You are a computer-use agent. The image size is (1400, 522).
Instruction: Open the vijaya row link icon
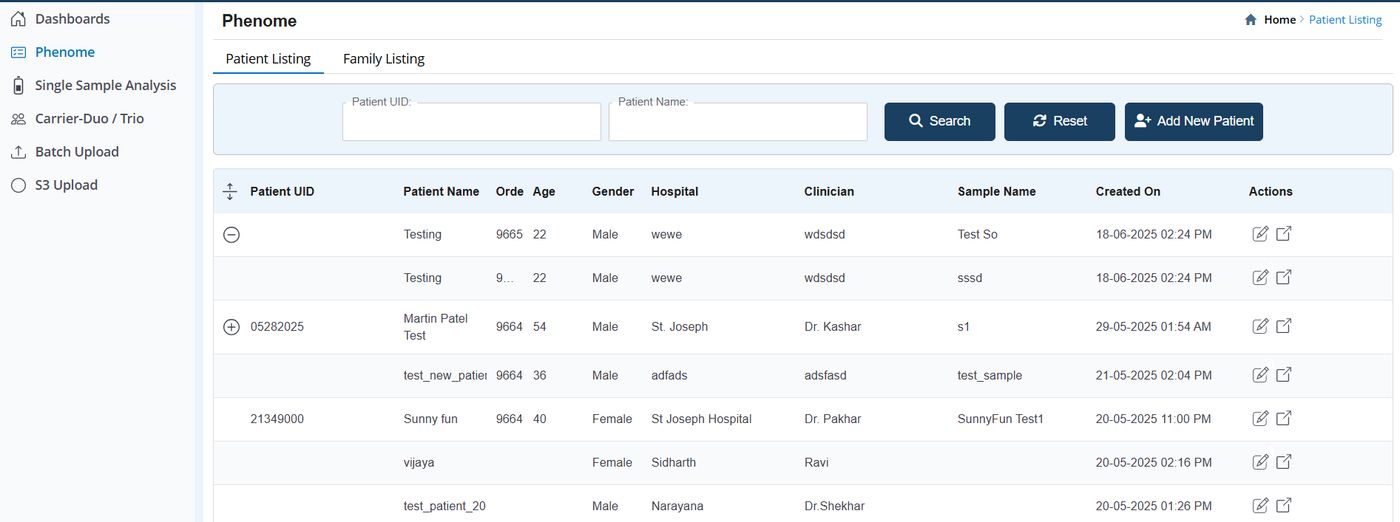pos(1284,462)
